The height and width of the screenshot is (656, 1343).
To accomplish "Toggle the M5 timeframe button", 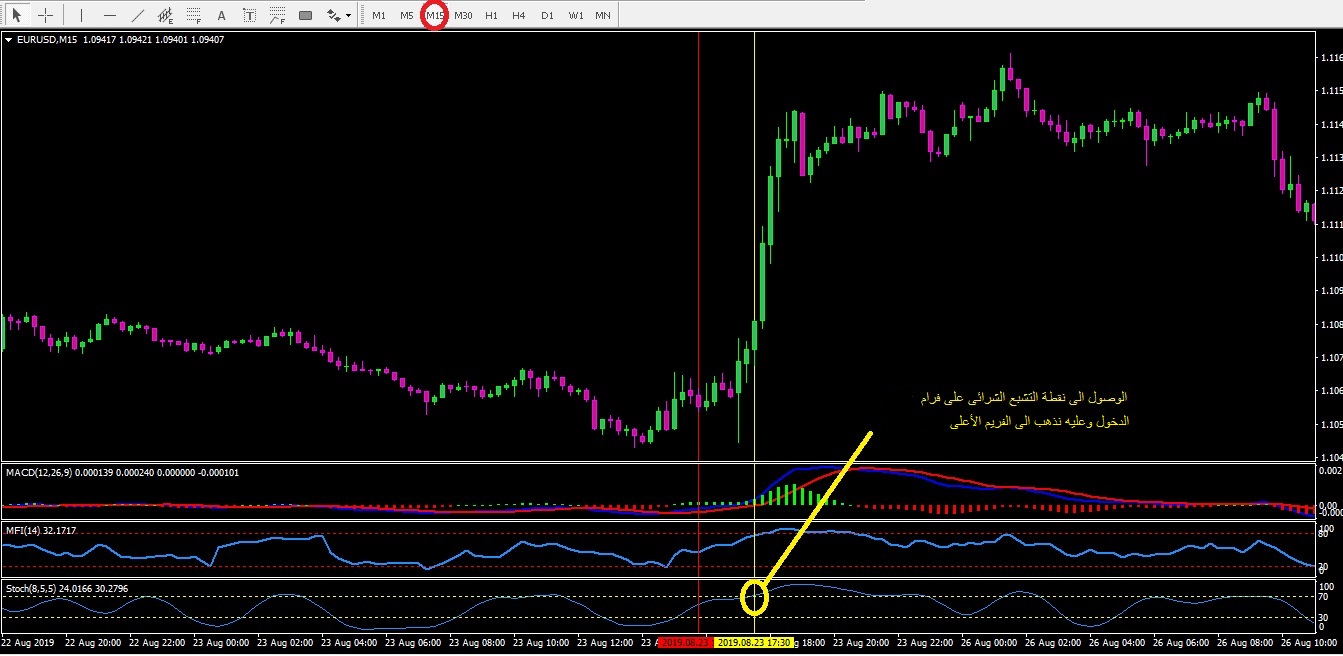I will coord(407,15).
